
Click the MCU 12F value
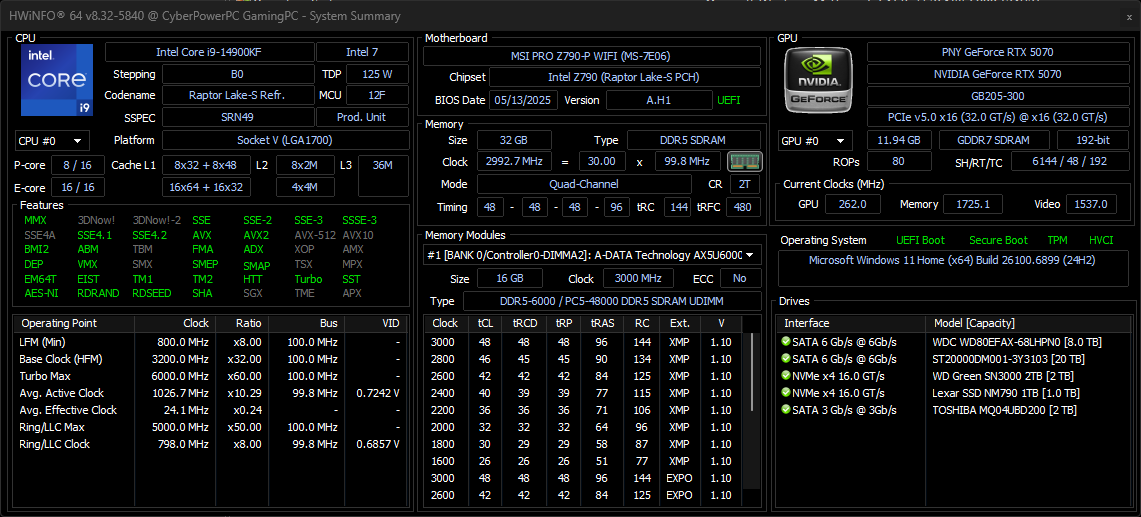[377, 95]
